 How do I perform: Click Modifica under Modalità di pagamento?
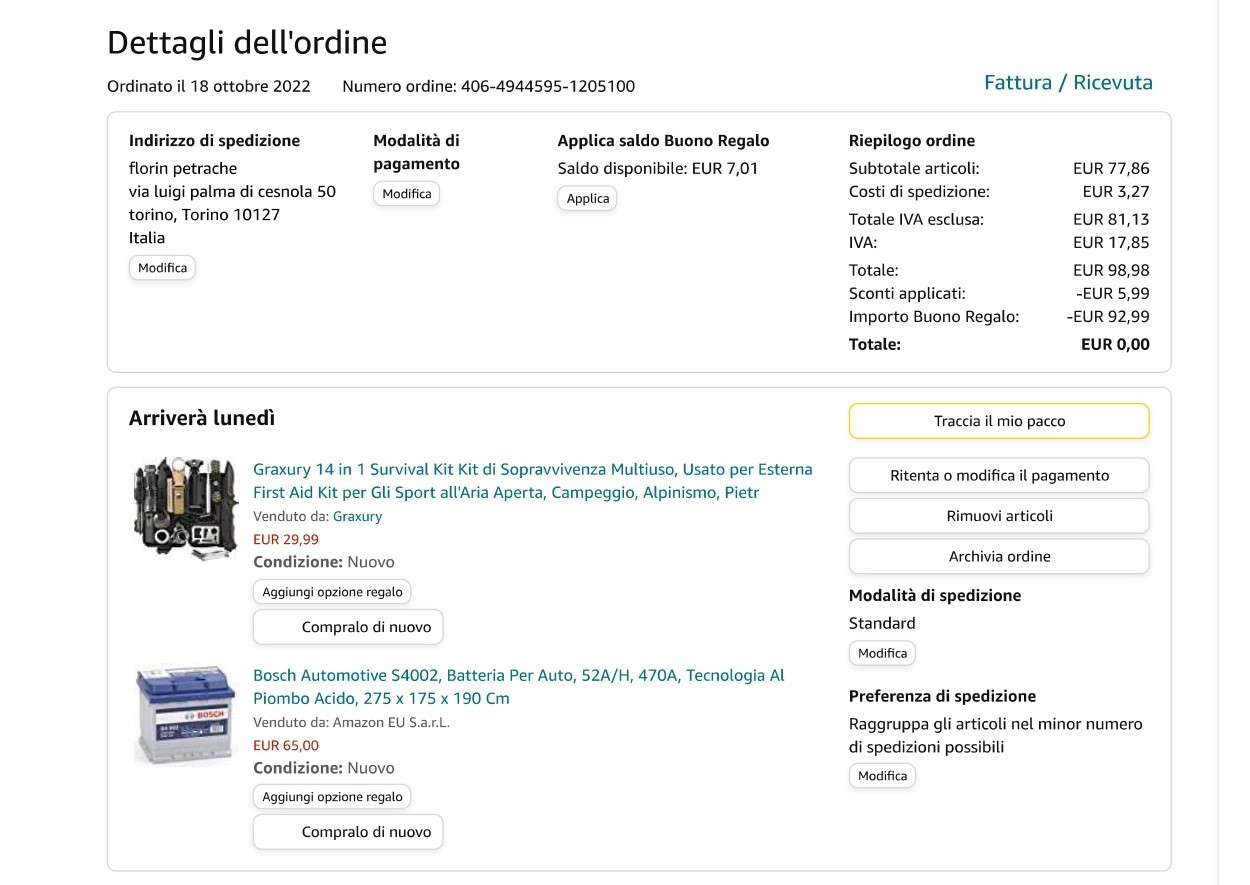click(406, 194)
